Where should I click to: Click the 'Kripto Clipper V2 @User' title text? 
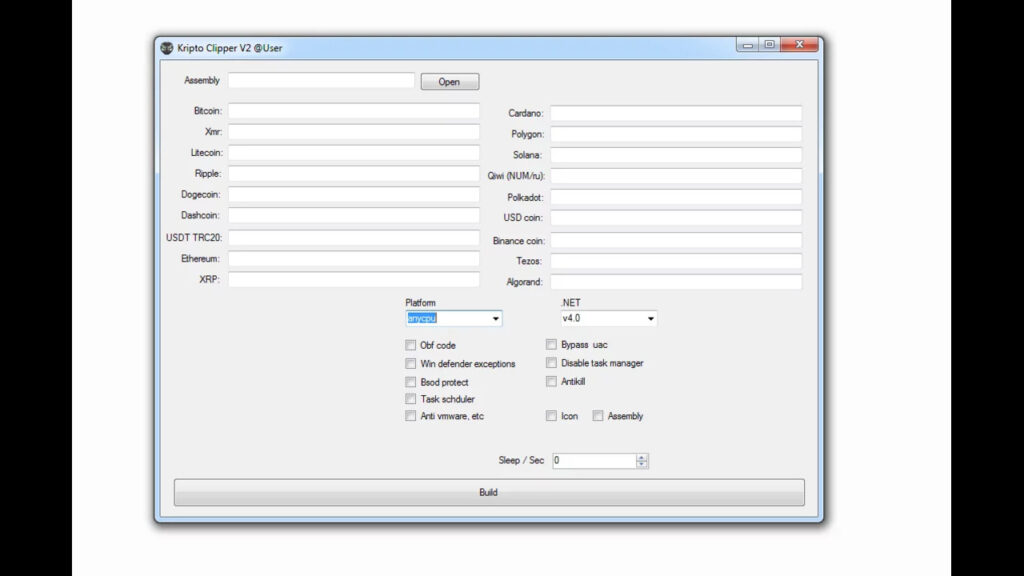coord(230,48)
